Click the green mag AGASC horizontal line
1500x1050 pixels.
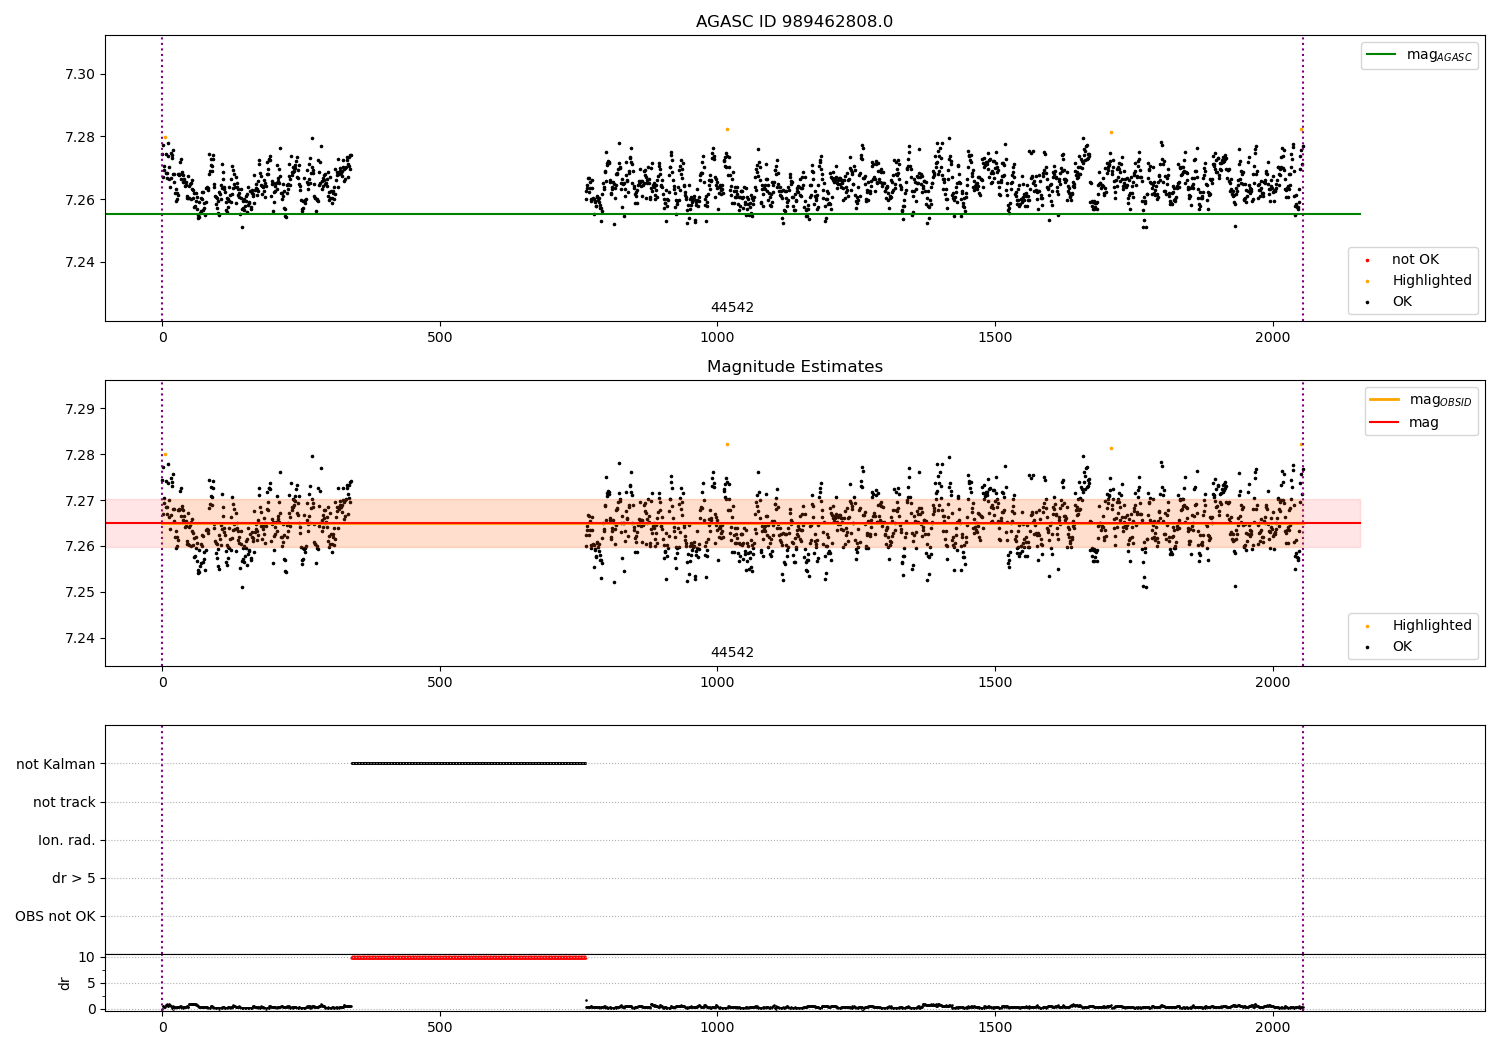coord(732,214)
